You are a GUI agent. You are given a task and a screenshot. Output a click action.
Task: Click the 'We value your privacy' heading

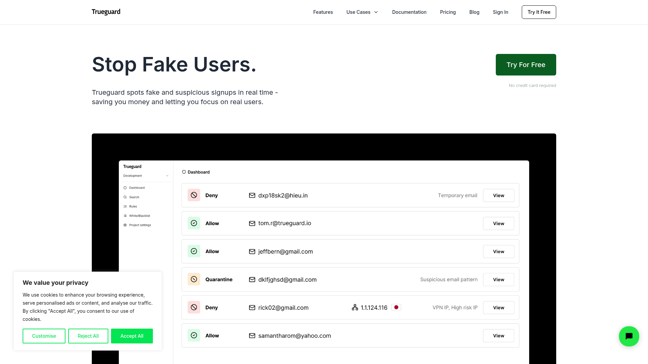(x=55, y=283)
